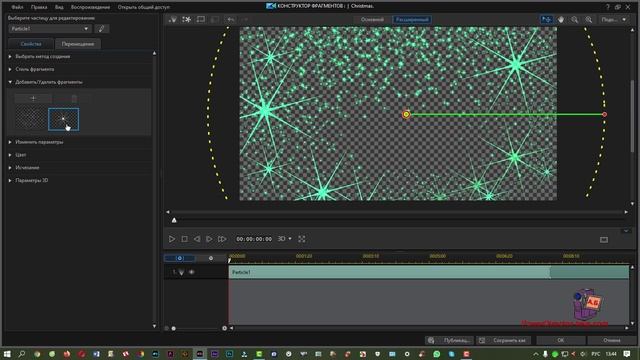Click the OK button
The image size is (640, 360).
pos(561,340)
